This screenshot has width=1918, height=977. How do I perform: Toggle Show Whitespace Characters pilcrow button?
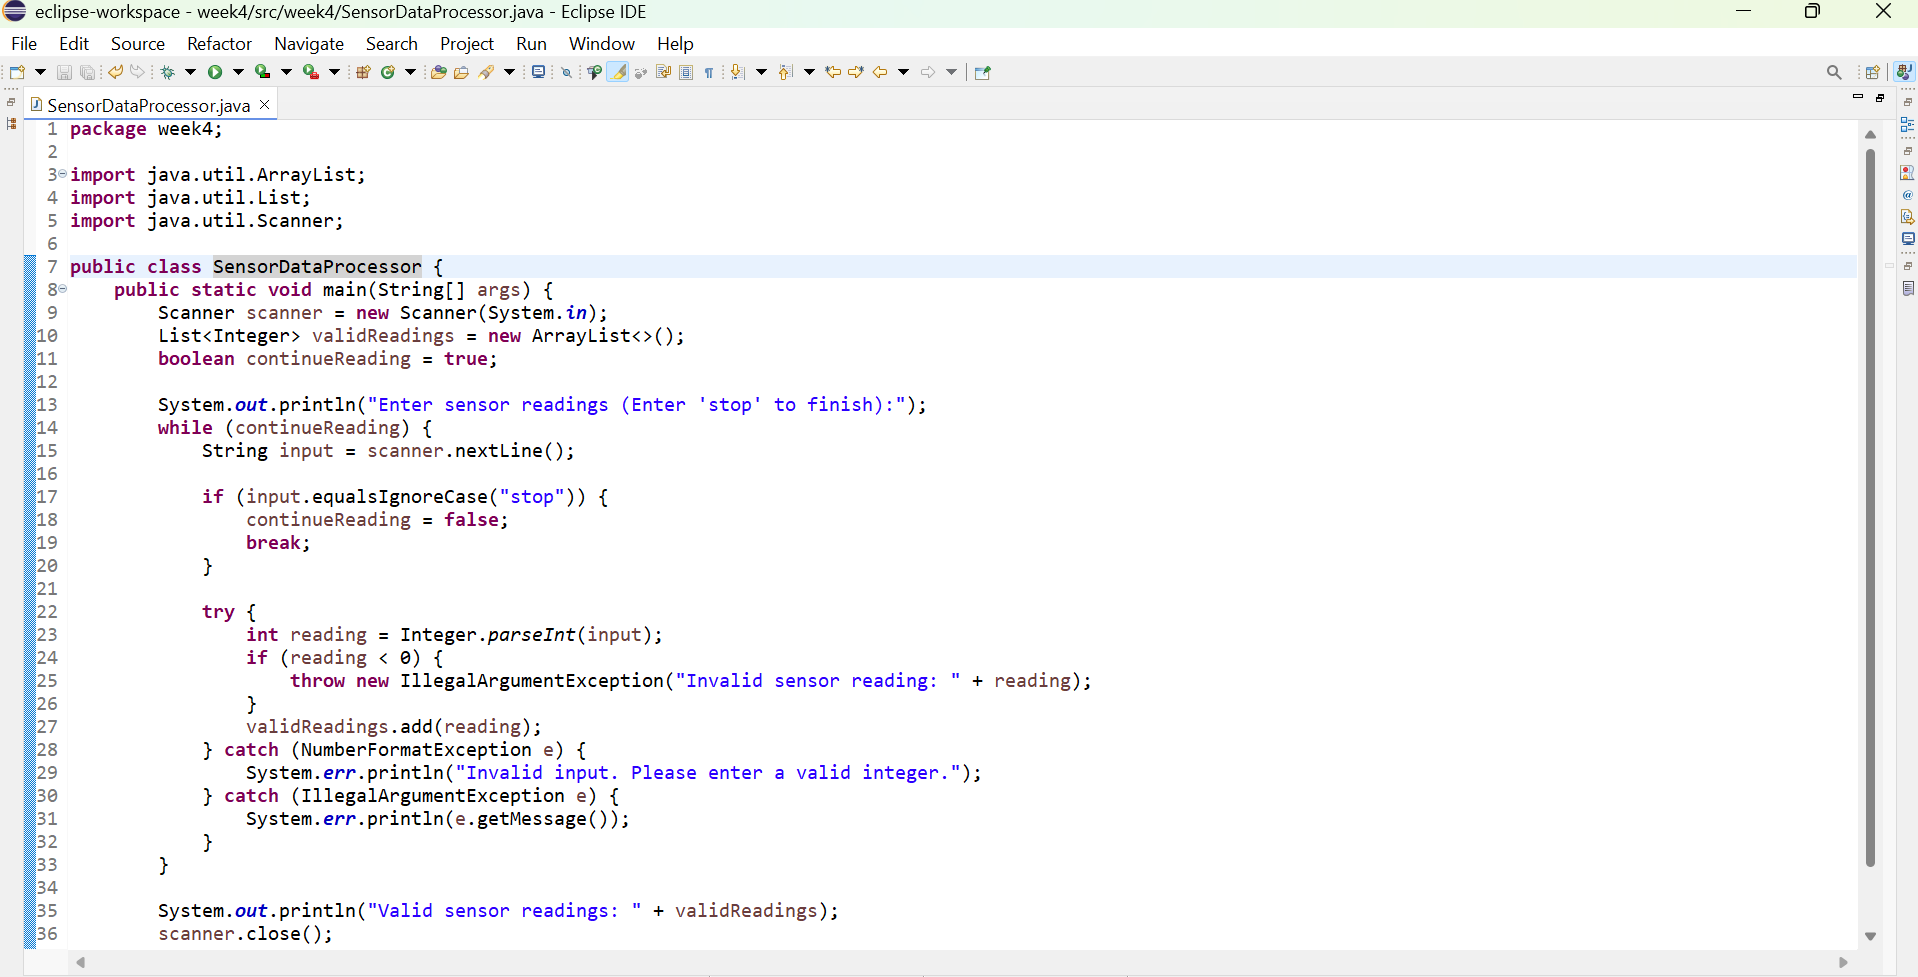(709, 72)
